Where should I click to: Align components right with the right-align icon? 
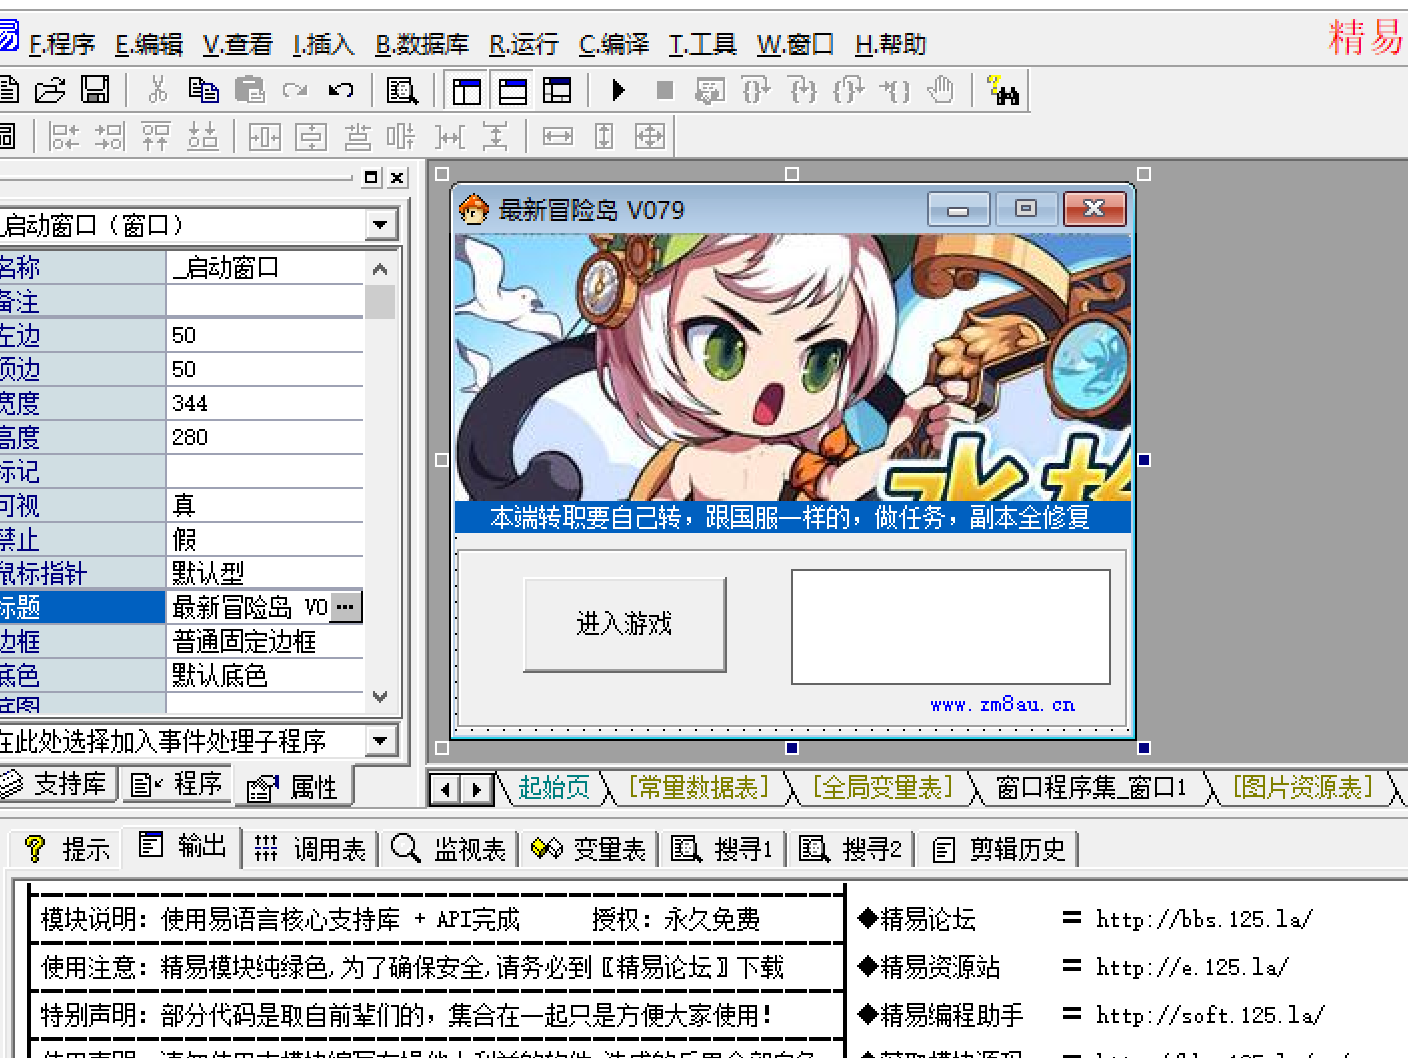click(110, 136)
